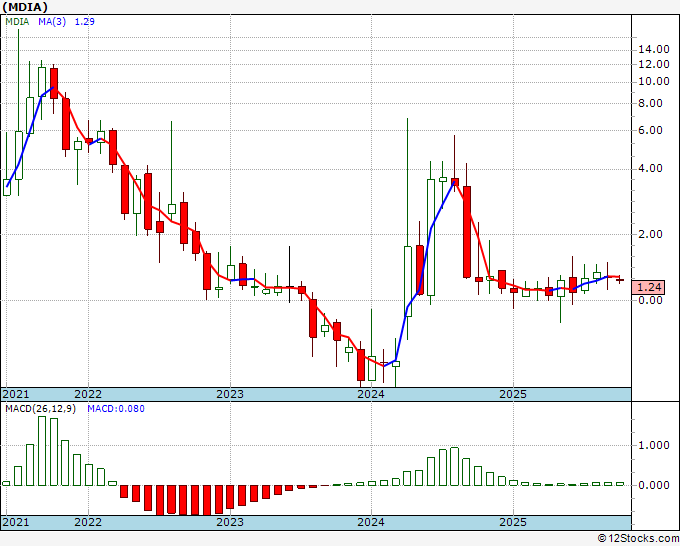Click the red 1.24 current price tag
The image size is (680, 546).
(649, 286)
